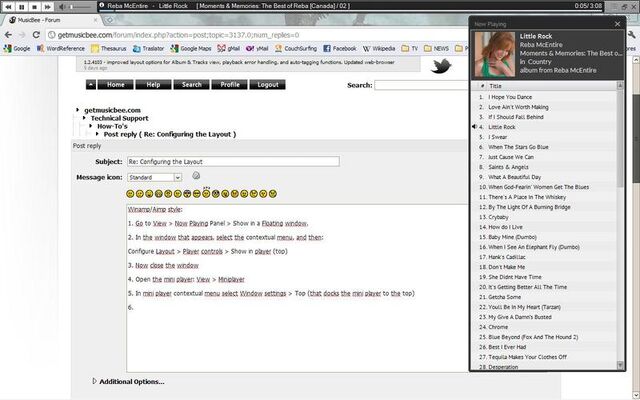Click the forum Logout button
Image resolution: width=640 pixels, height=400 pixels.
tap(268, 84)
